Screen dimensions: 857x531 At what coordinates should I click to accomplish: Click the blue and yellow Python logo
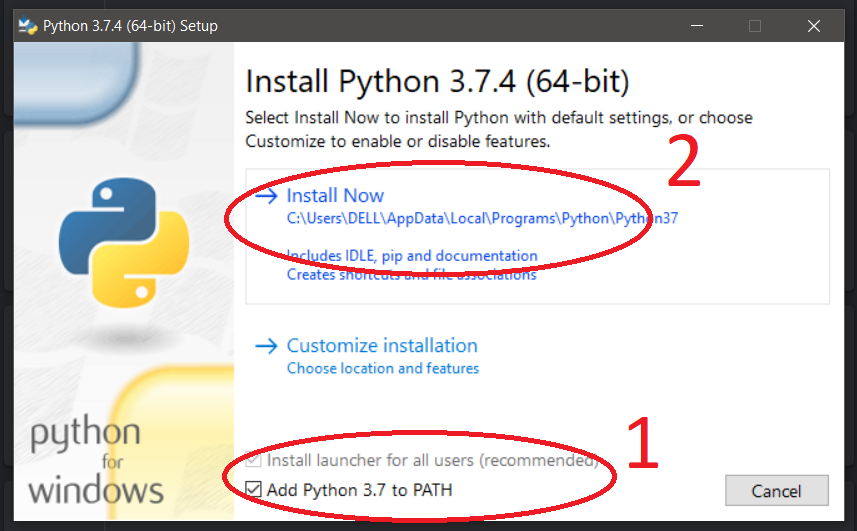click(124, 245)
